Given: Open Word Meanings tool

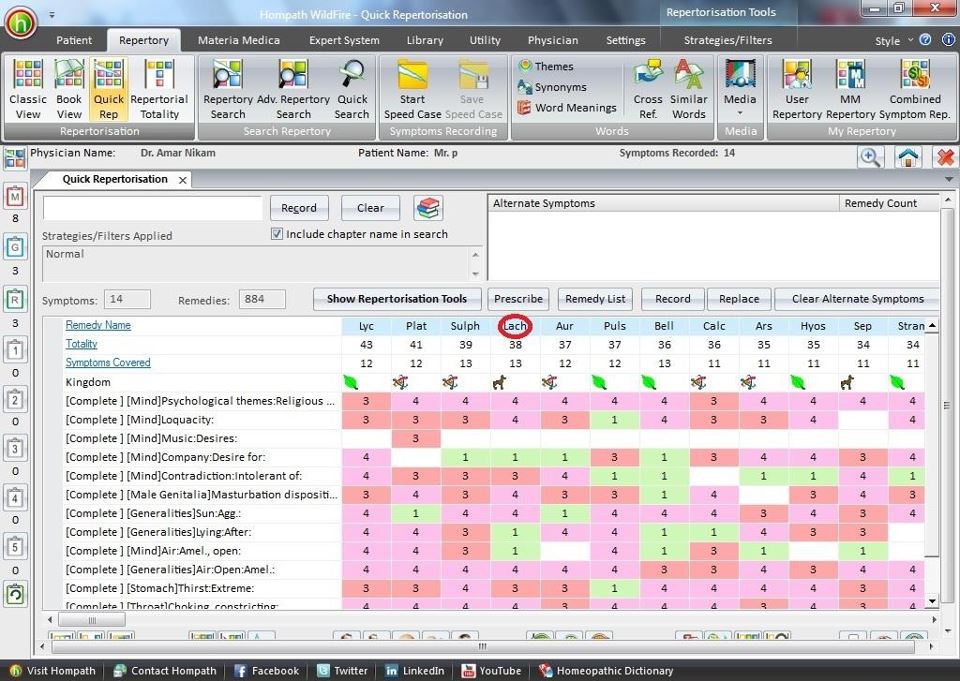Looking at the screenshot, I should click(567, 108).
